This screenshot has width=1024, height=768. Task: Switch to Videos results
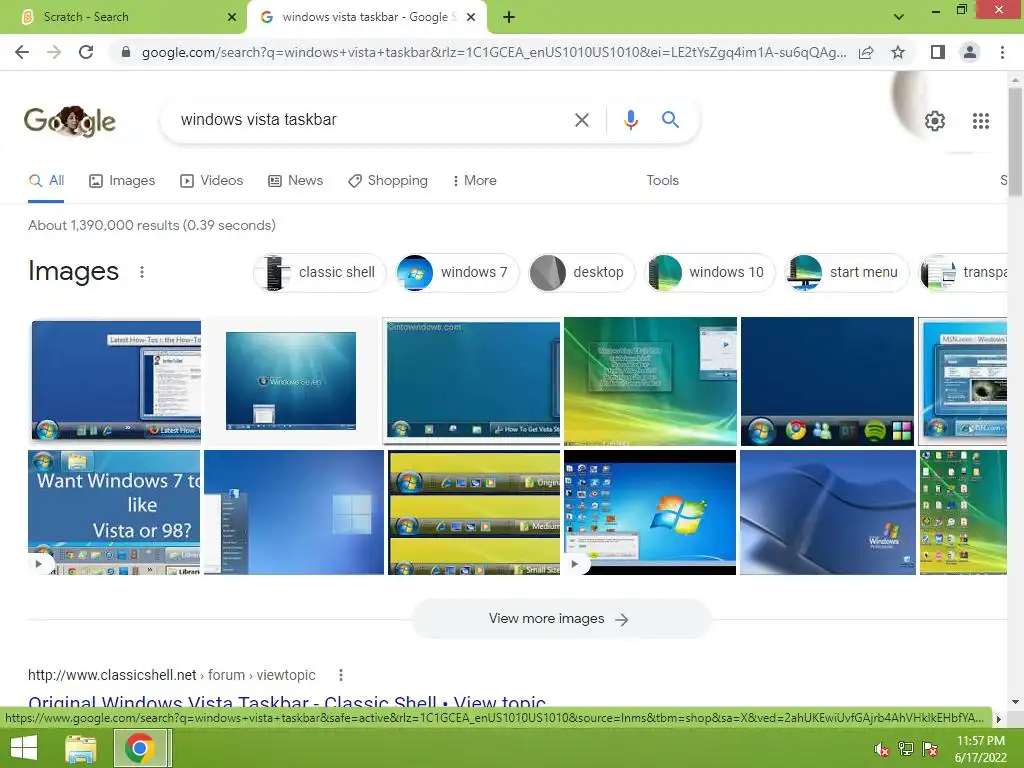click(212, 181)
